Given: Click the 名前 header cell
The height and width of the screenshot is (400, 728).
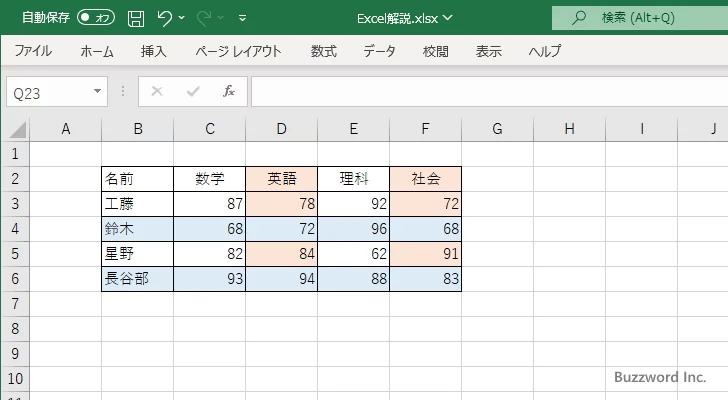Looking at the screenshot, I should tap(137, 179).
